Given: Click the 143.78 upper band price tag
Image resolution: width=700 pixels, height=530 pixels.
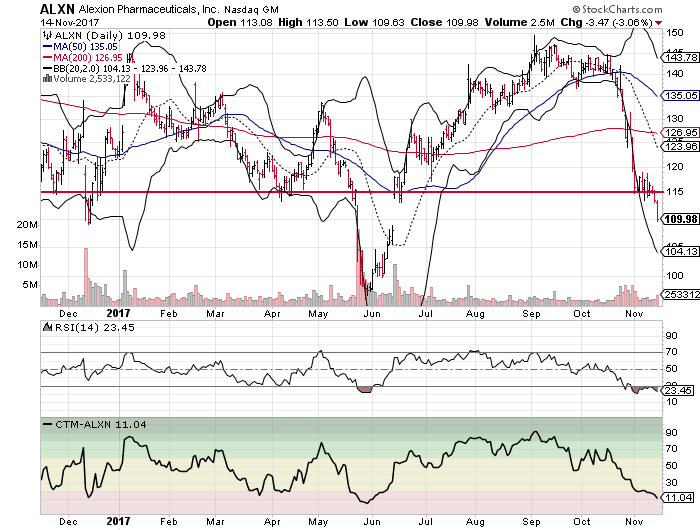Looking at the screenshot, I should [x=681, y=57].
